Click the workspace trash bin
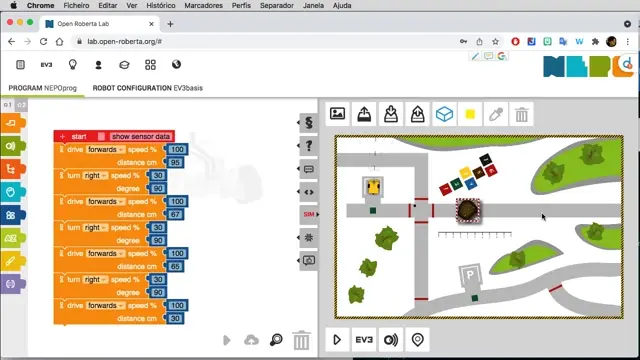This screenshot has height=360, width=640. [301, 340]
